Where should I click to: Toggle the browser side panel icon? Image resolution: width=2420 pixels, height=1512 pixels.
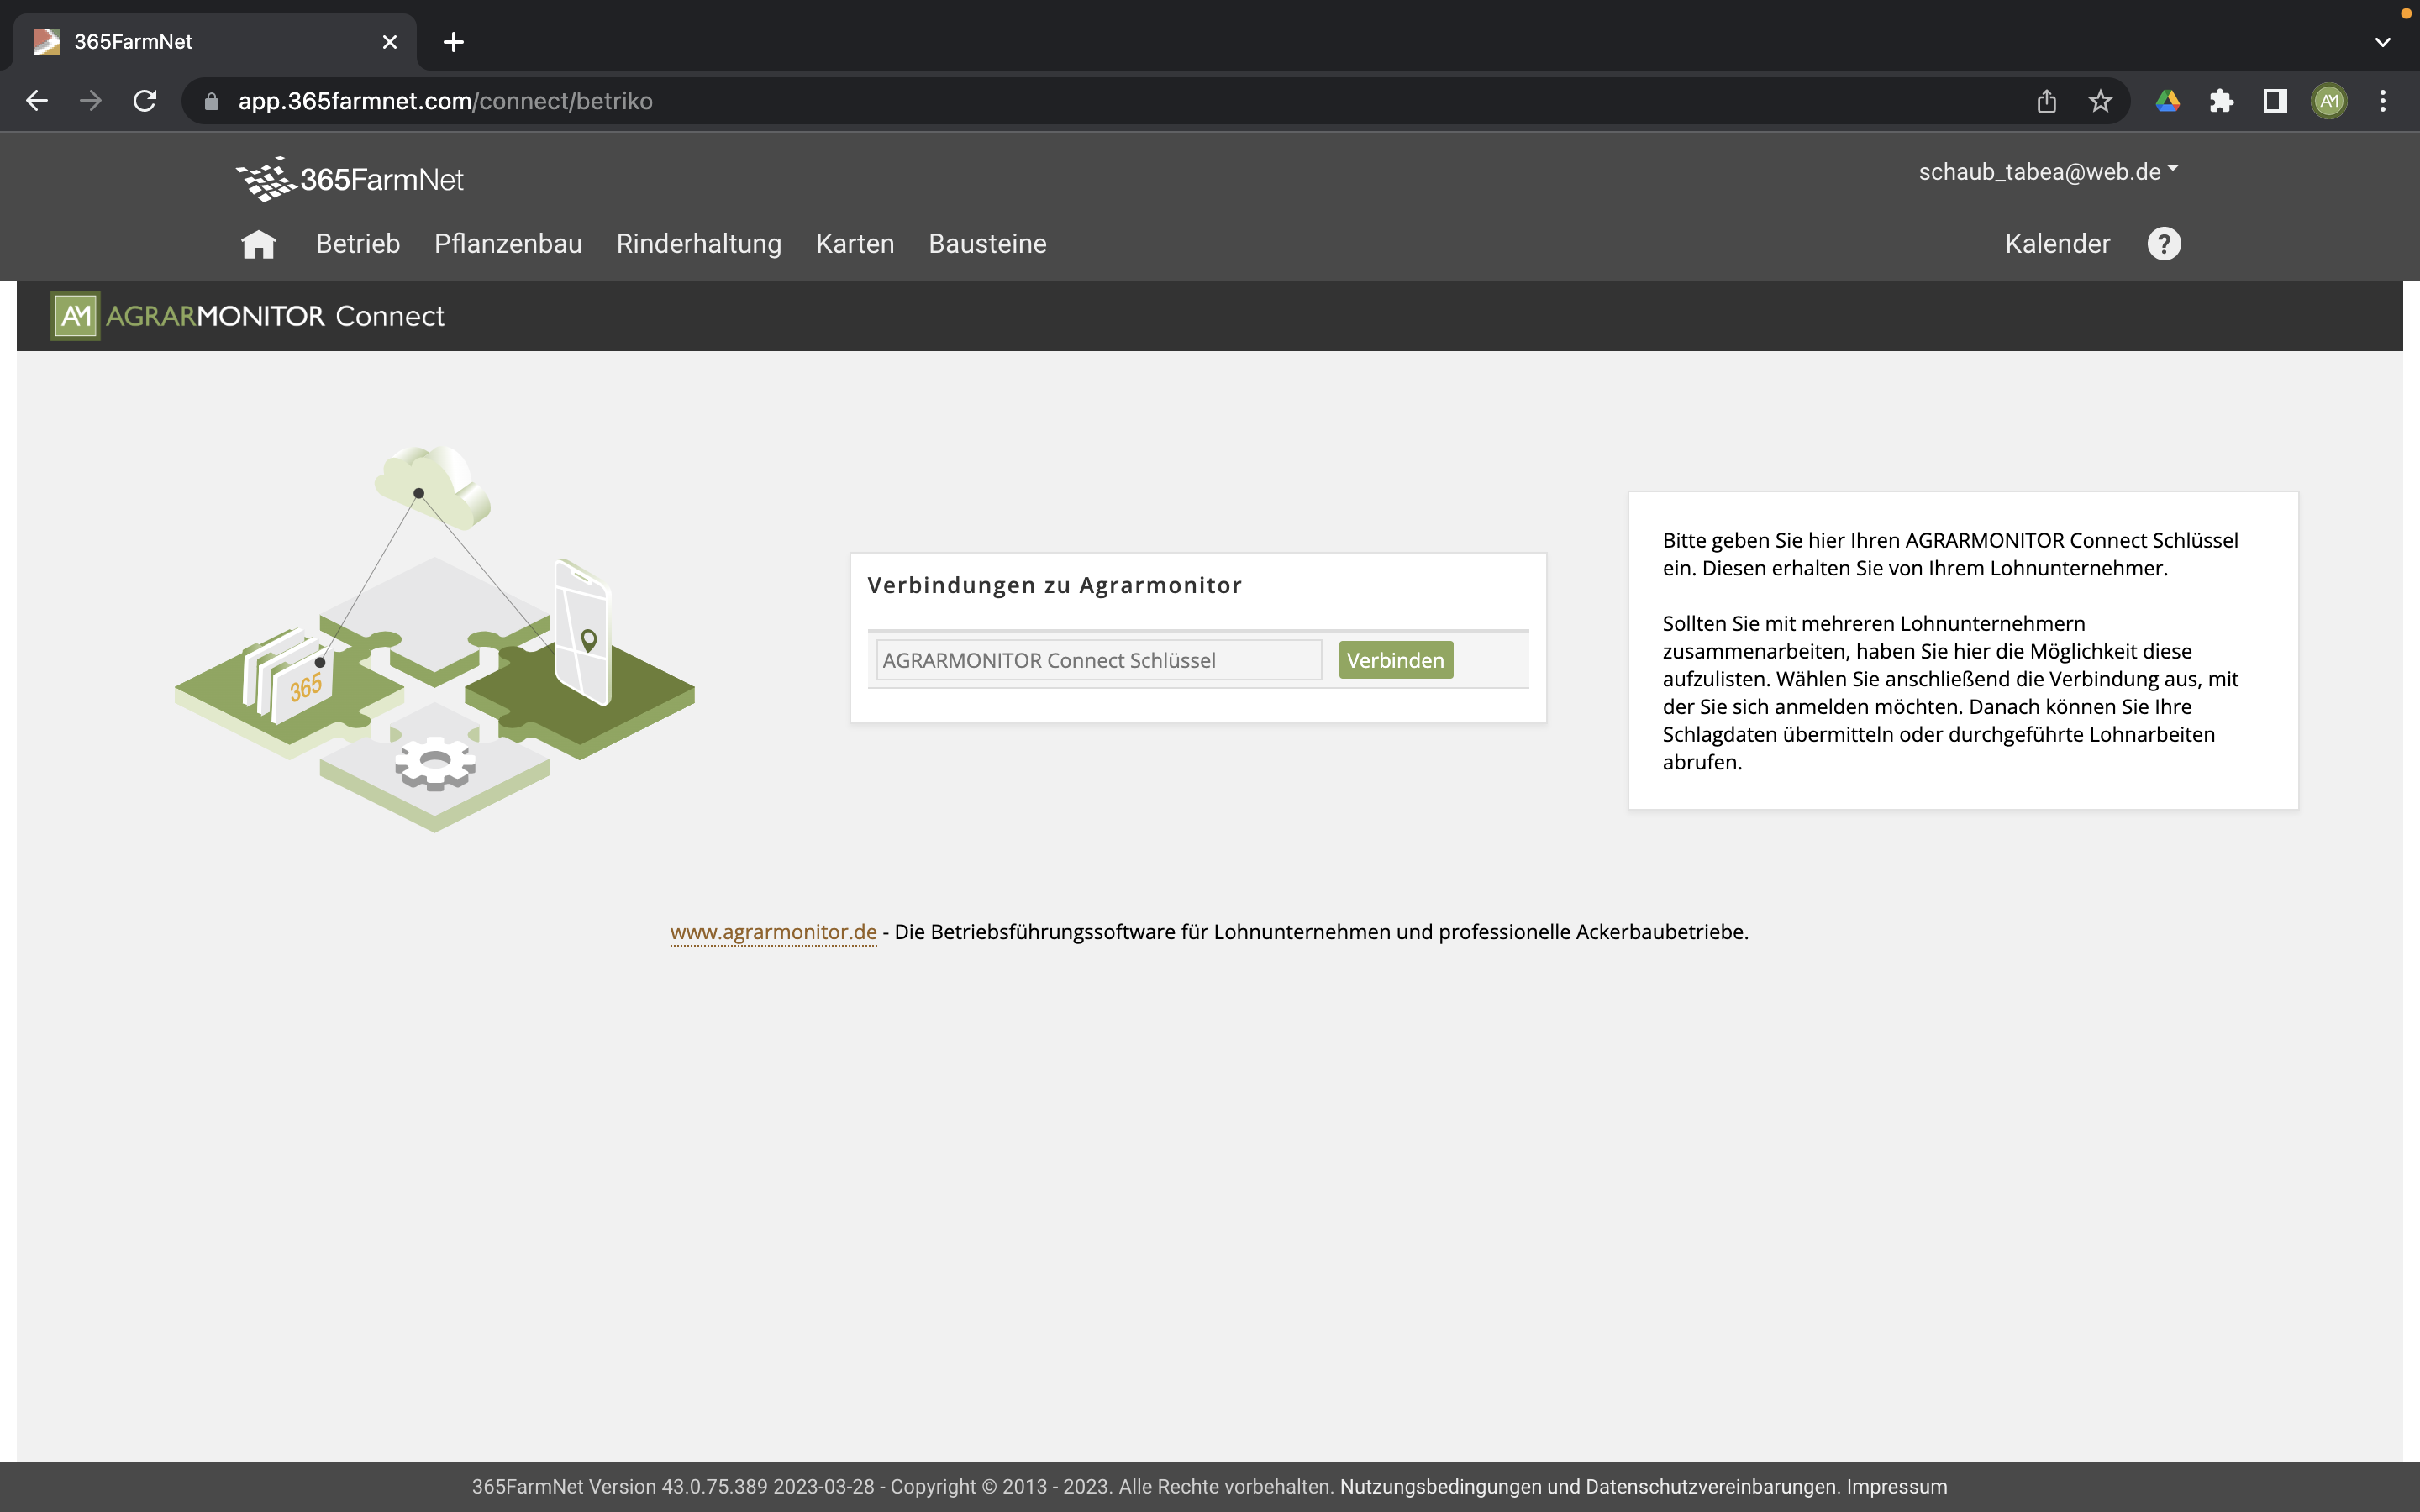[2275, 101]
